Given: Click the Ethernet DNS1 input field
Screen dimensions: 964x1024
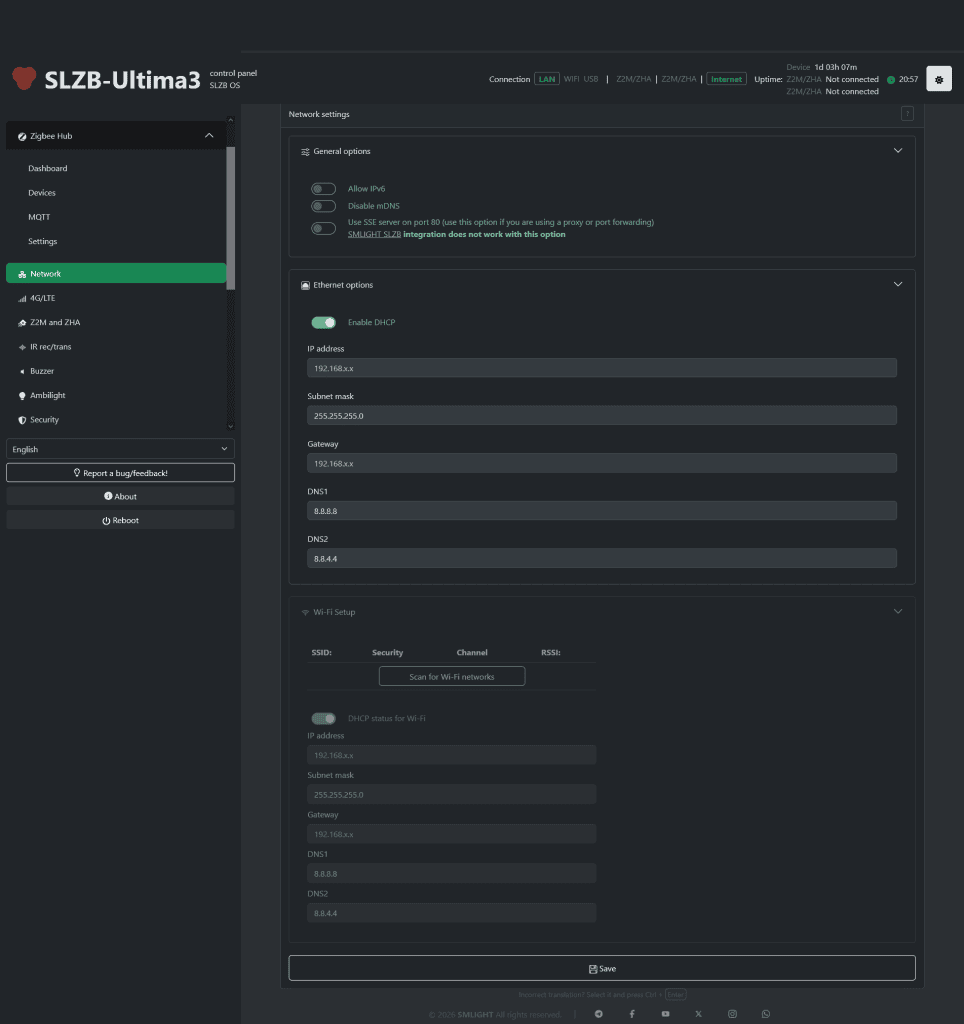Looking at the screenshot, I should click(x=602, y=510).
